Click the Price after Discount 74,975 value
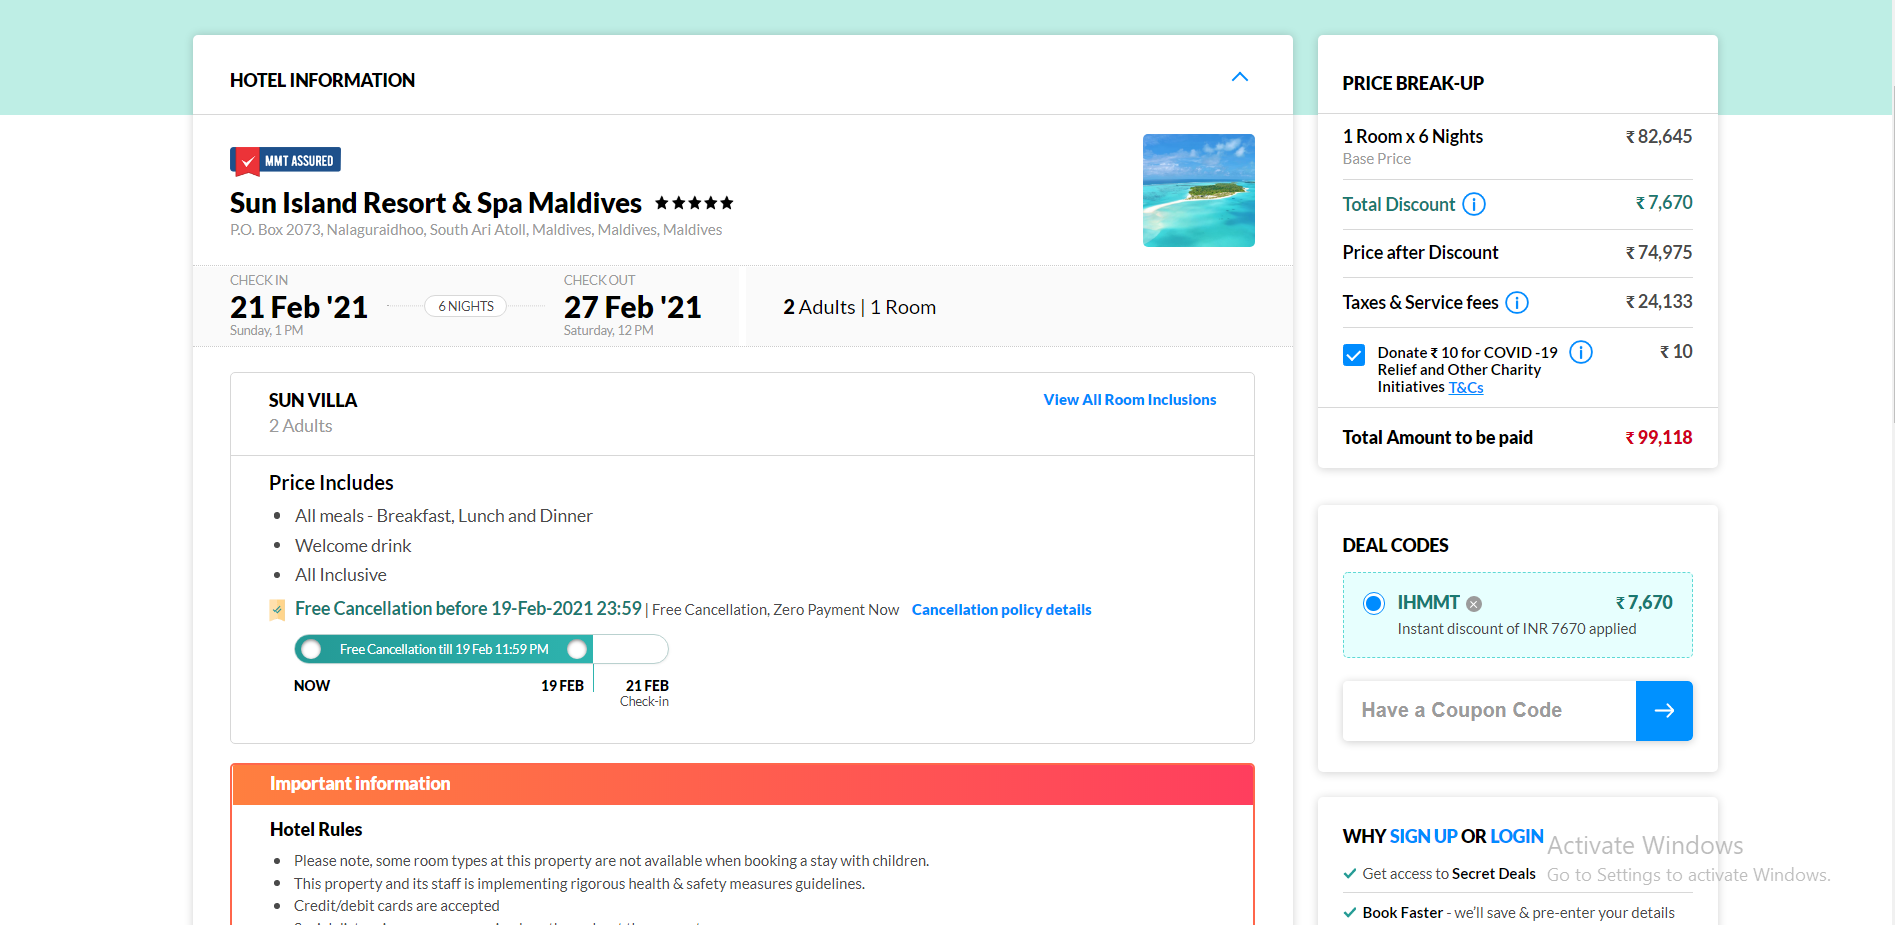 click(x=1659, y=253)
